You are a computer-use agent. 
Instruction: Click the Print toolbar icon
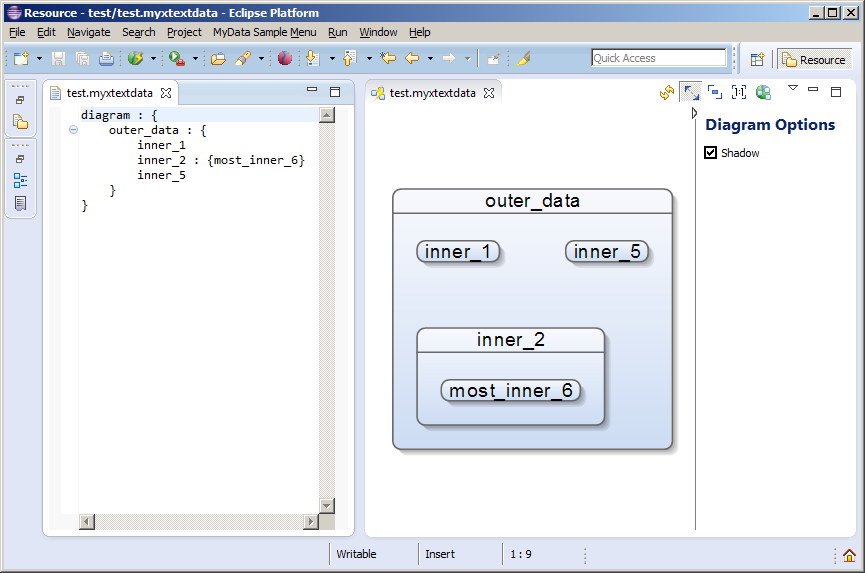point(106,59)
